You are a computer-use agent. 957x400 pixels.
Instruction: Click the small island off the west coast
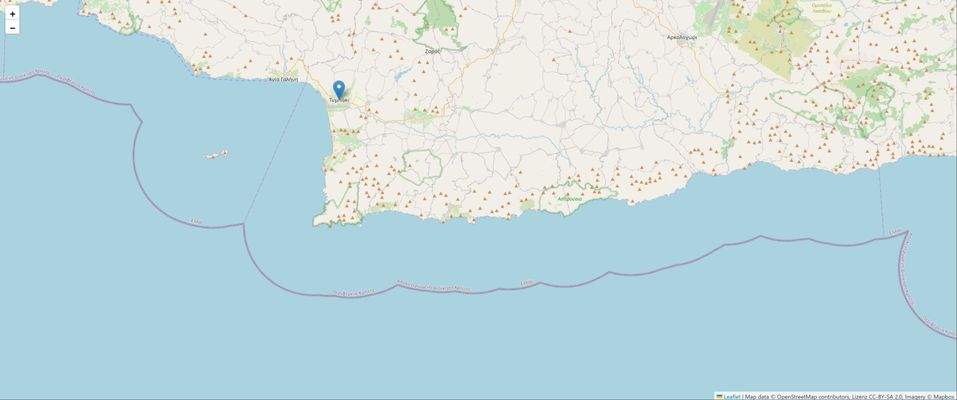point(217,155)
